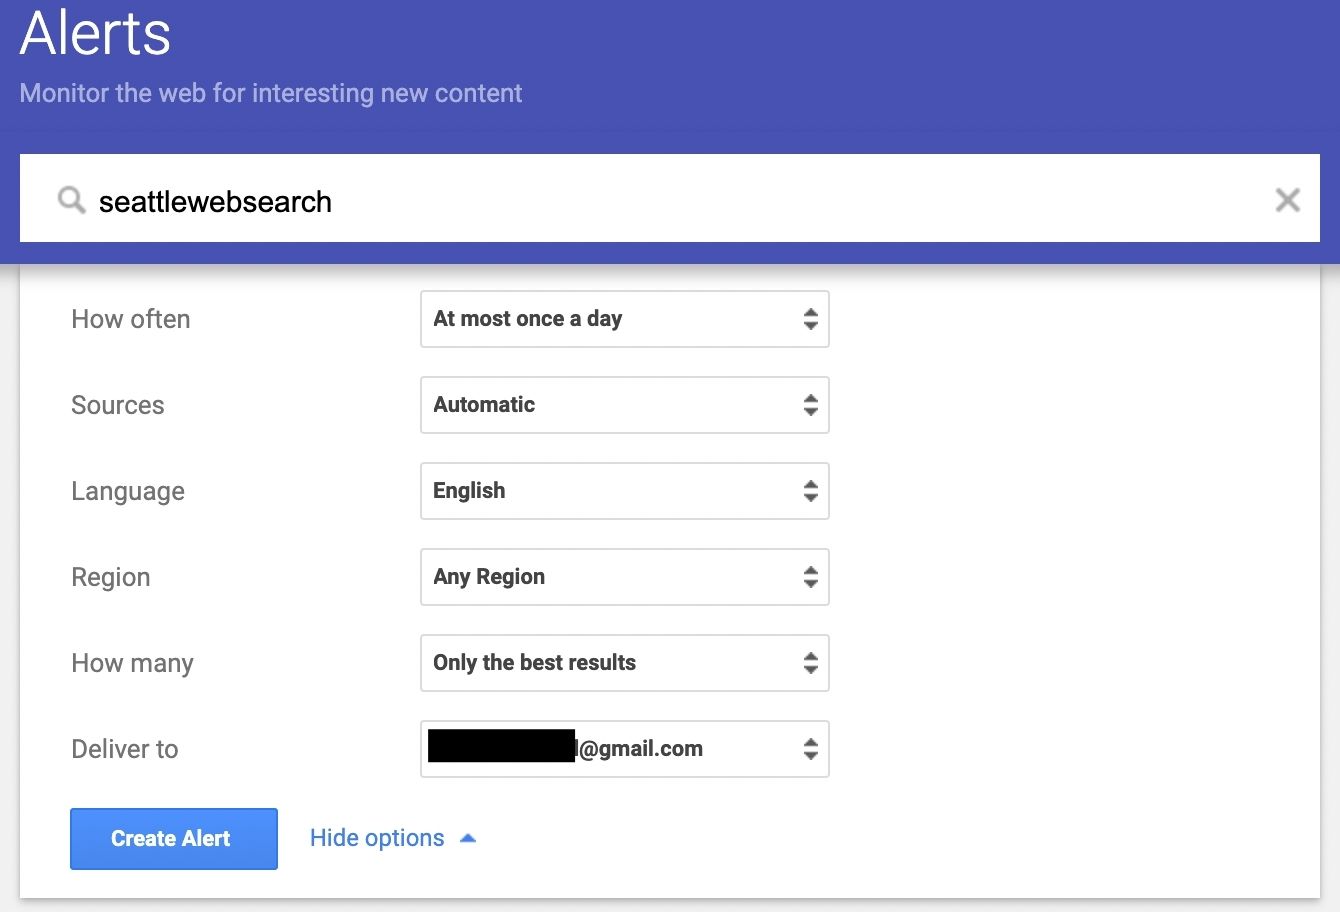Click the Create Alert button

click(x=173, y=838)
